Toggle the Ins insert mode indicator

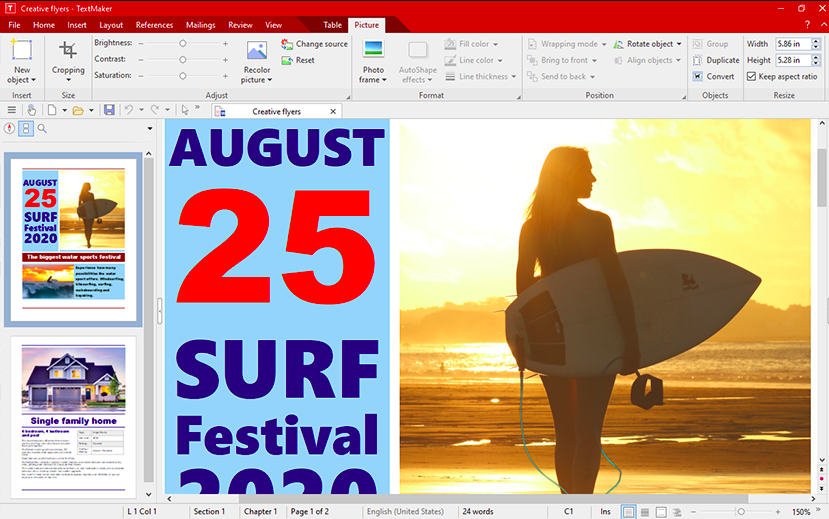(x=605, y=511)
